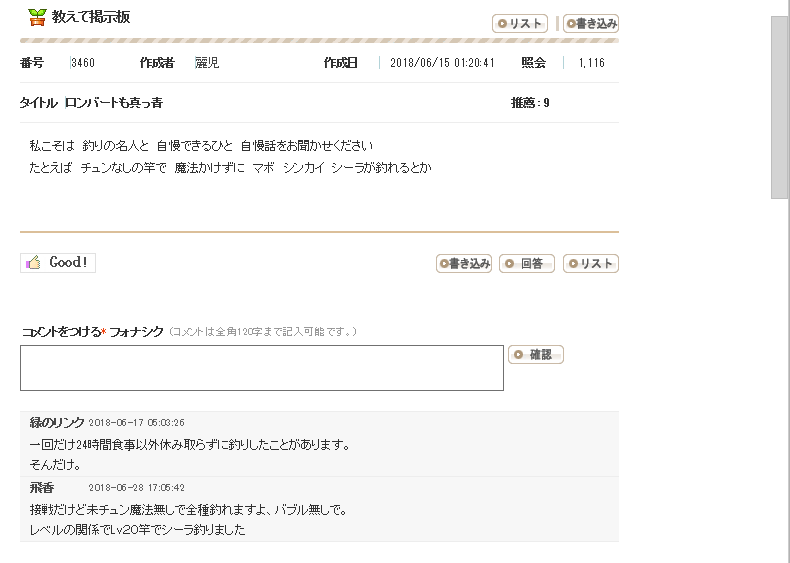
Task: Click the 推薦: 9 recommendation count
Action: point(530,103)
